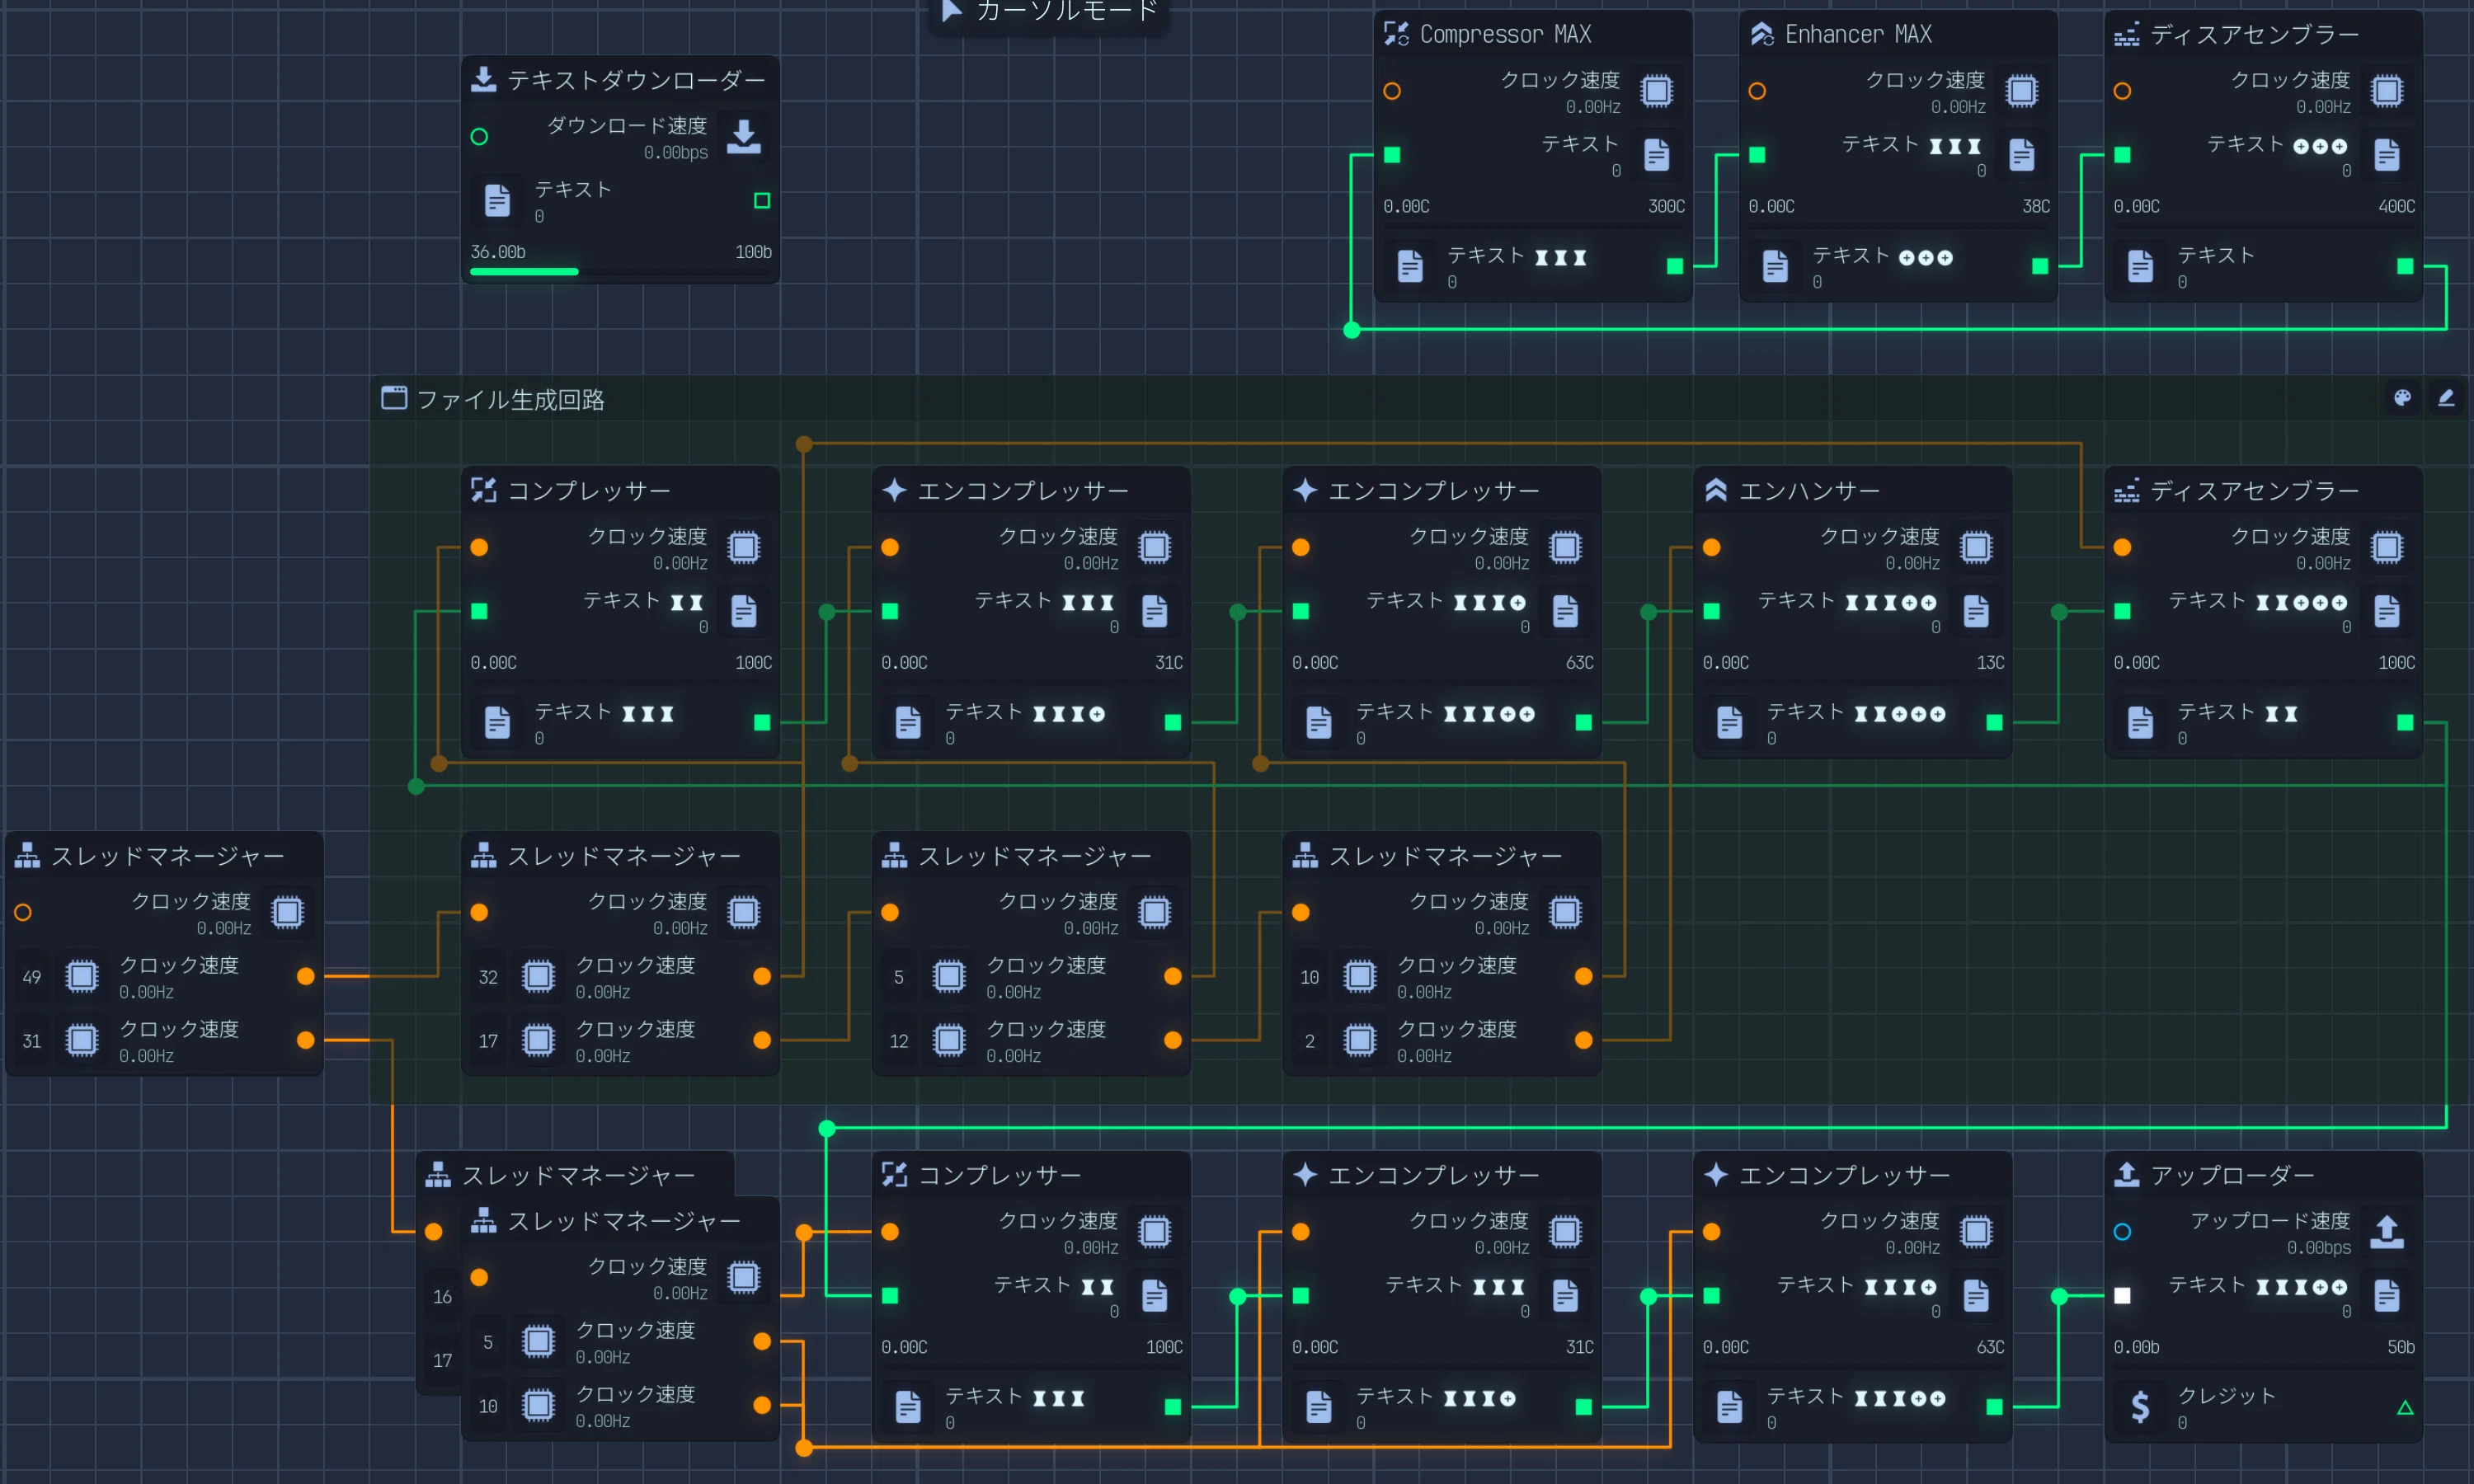Click the hollow orange clock port of Compressor MAX
Screen dimensions: 2474x1484
click(x=1392, y=91)
